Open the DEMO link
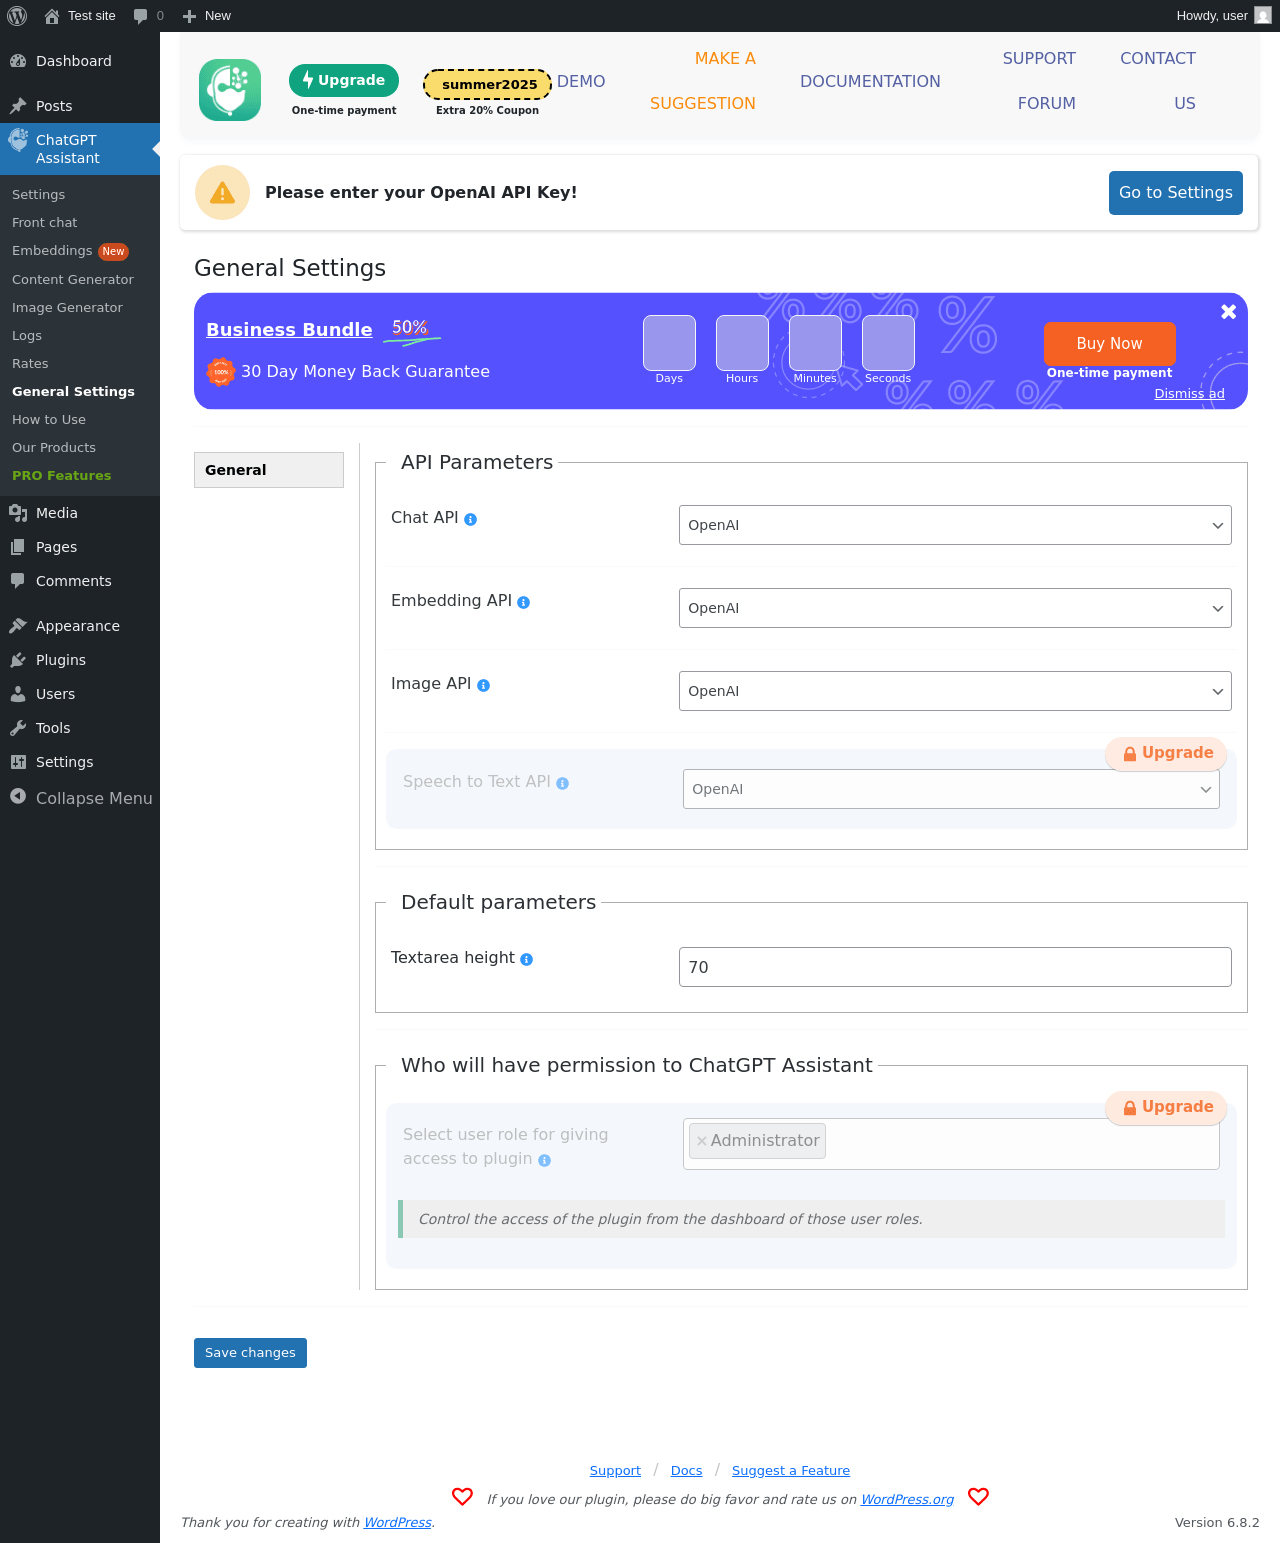1280x1543 pixels. click(581, 82)
